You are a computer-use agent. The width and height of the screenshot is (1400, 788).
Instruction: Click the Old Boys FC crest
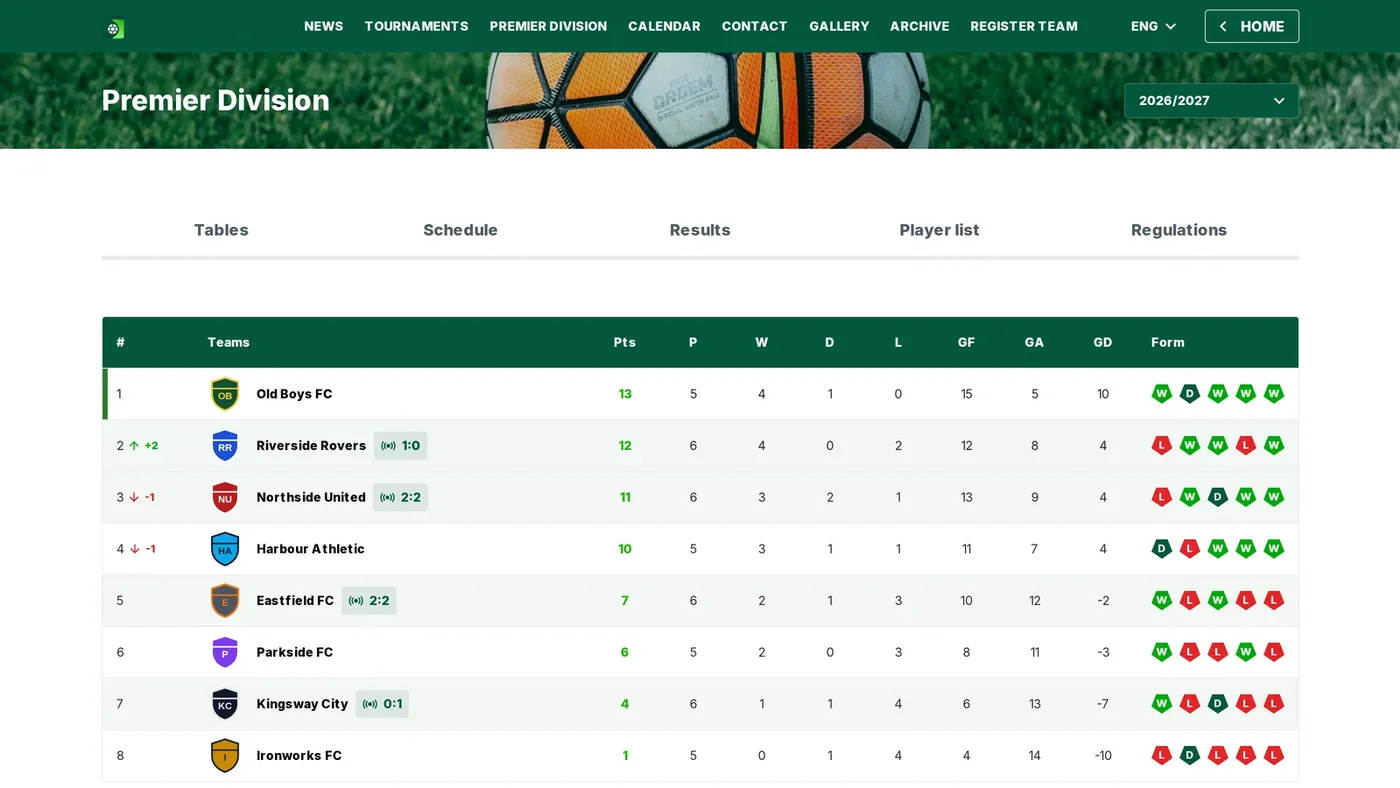225,394
